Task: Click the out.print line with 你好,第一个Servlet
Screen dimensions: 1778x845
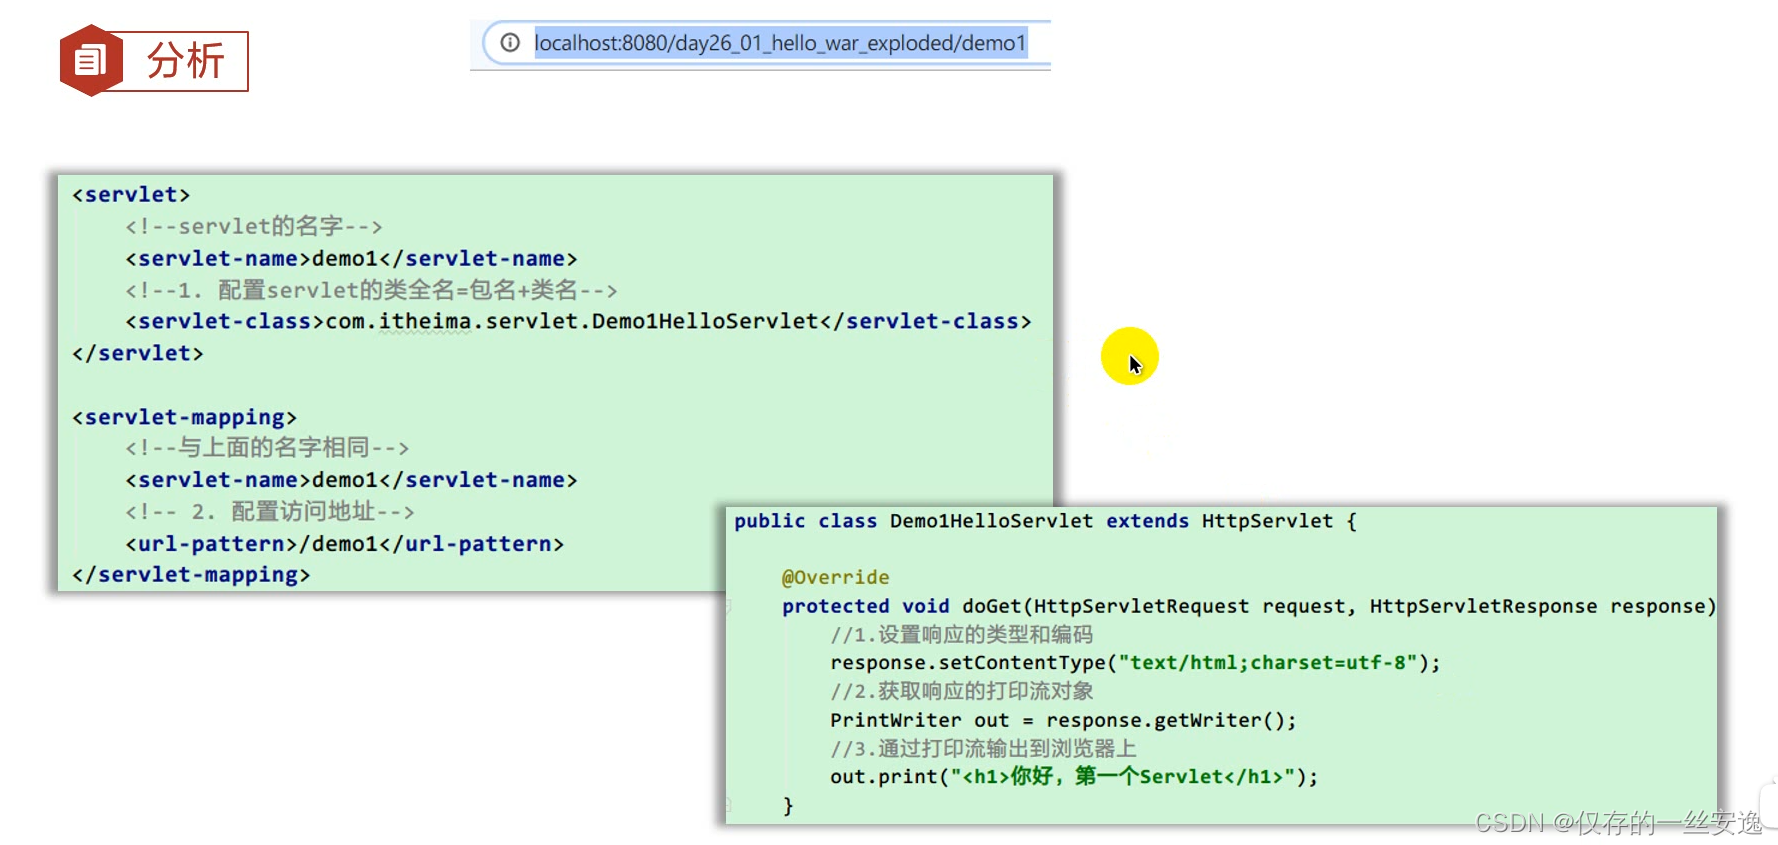Action: point(1074,777)
